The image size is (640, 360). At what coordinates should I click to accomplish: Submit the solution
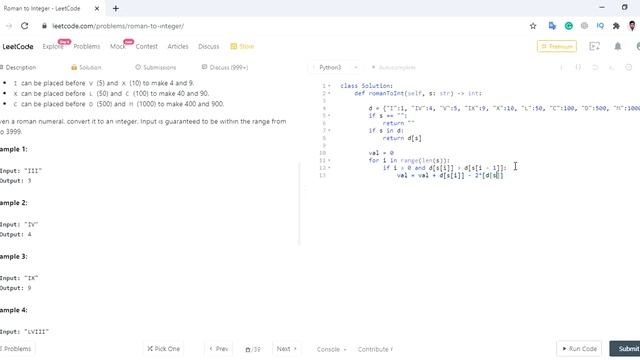point(625,349)
